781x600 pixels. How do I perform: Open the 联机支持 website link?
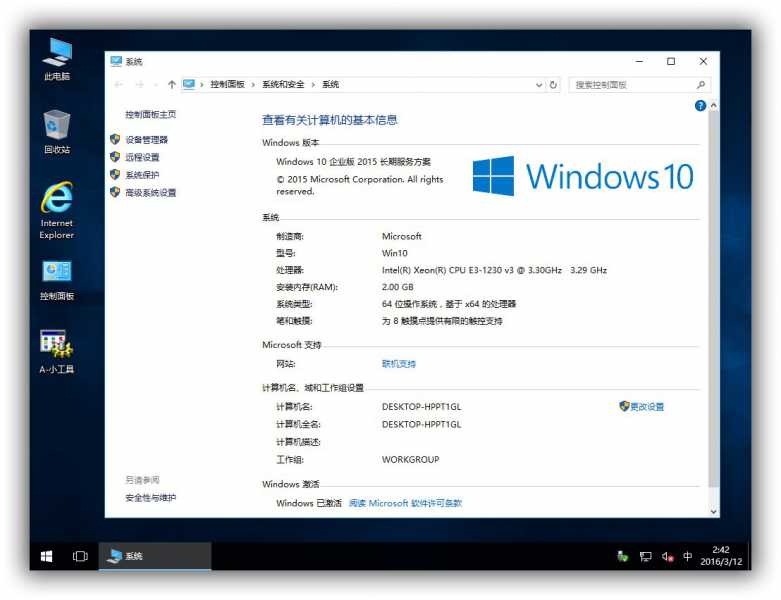(398, 364)
